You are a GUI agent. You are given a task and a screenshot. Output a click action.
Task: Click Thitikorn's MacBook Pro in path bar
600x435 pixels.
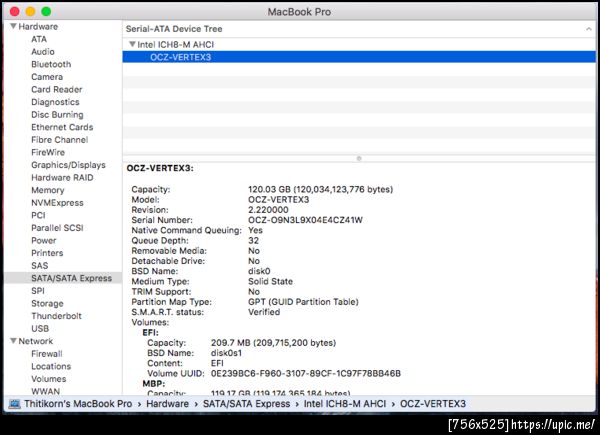pyautogui.click(x=78, y=404)
